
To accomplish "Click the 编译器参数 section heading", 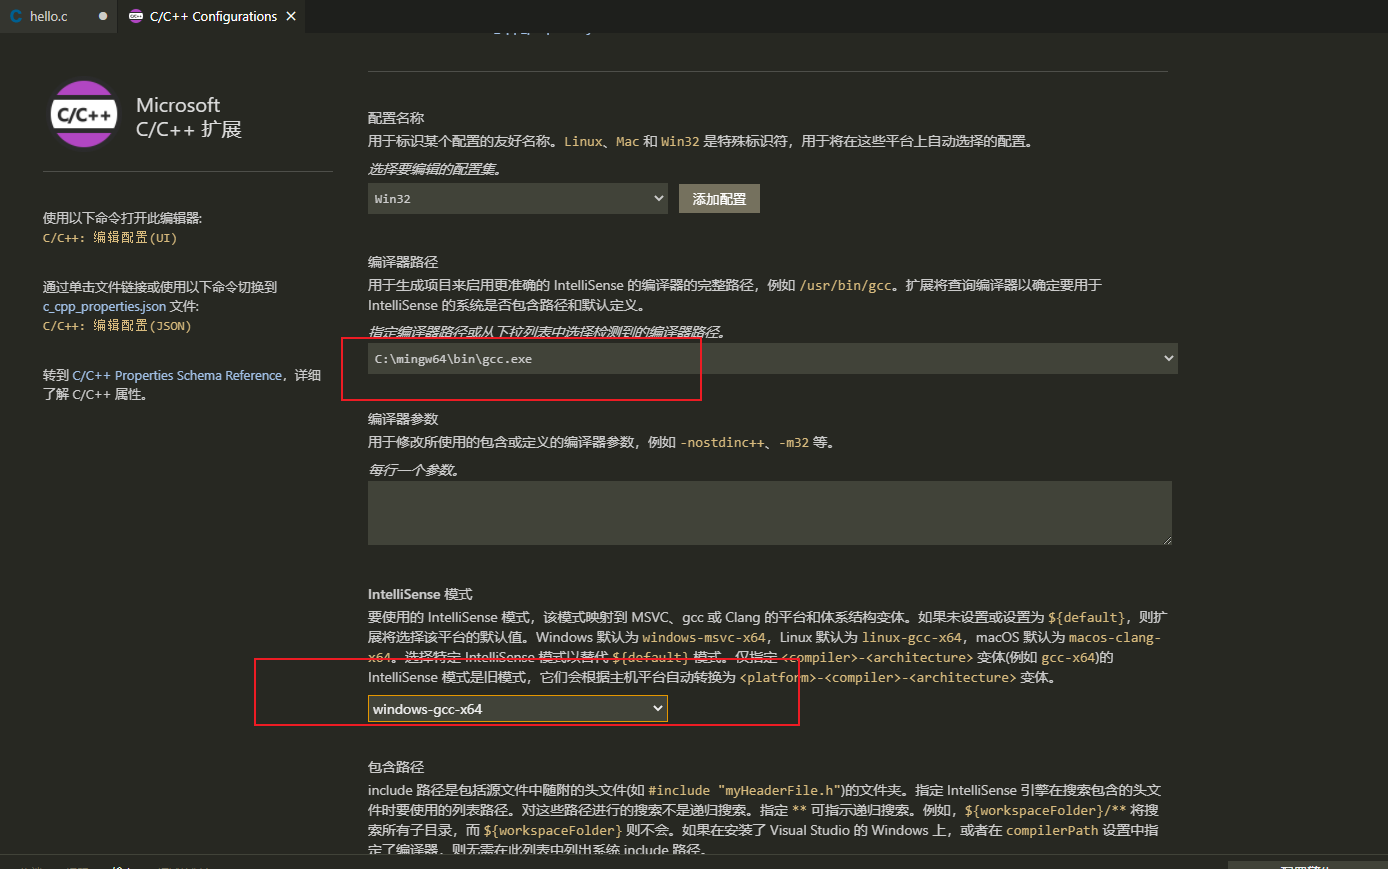I will (x=403, y=419).
